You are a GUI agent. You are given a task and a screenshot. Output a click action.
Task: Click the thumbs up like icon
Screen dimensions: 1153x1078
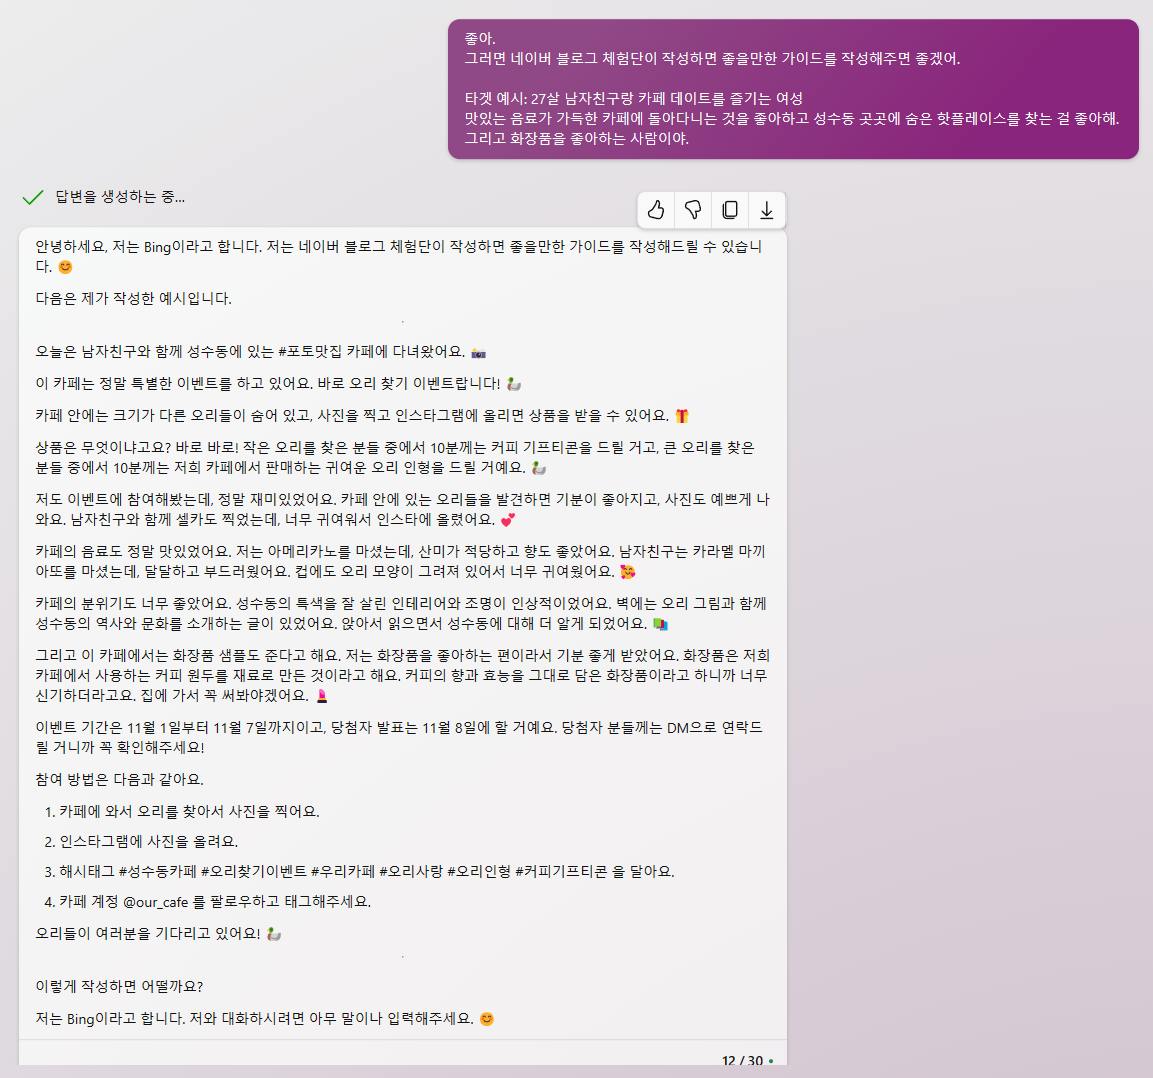coord(656,210)
